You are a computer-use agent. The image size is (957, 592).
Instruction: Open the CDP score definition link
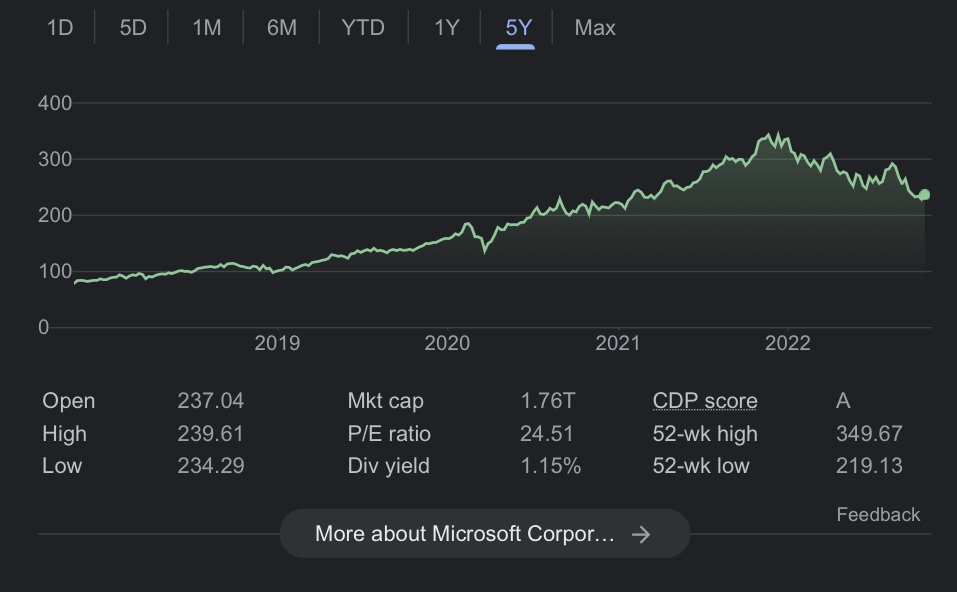point(704,401)
